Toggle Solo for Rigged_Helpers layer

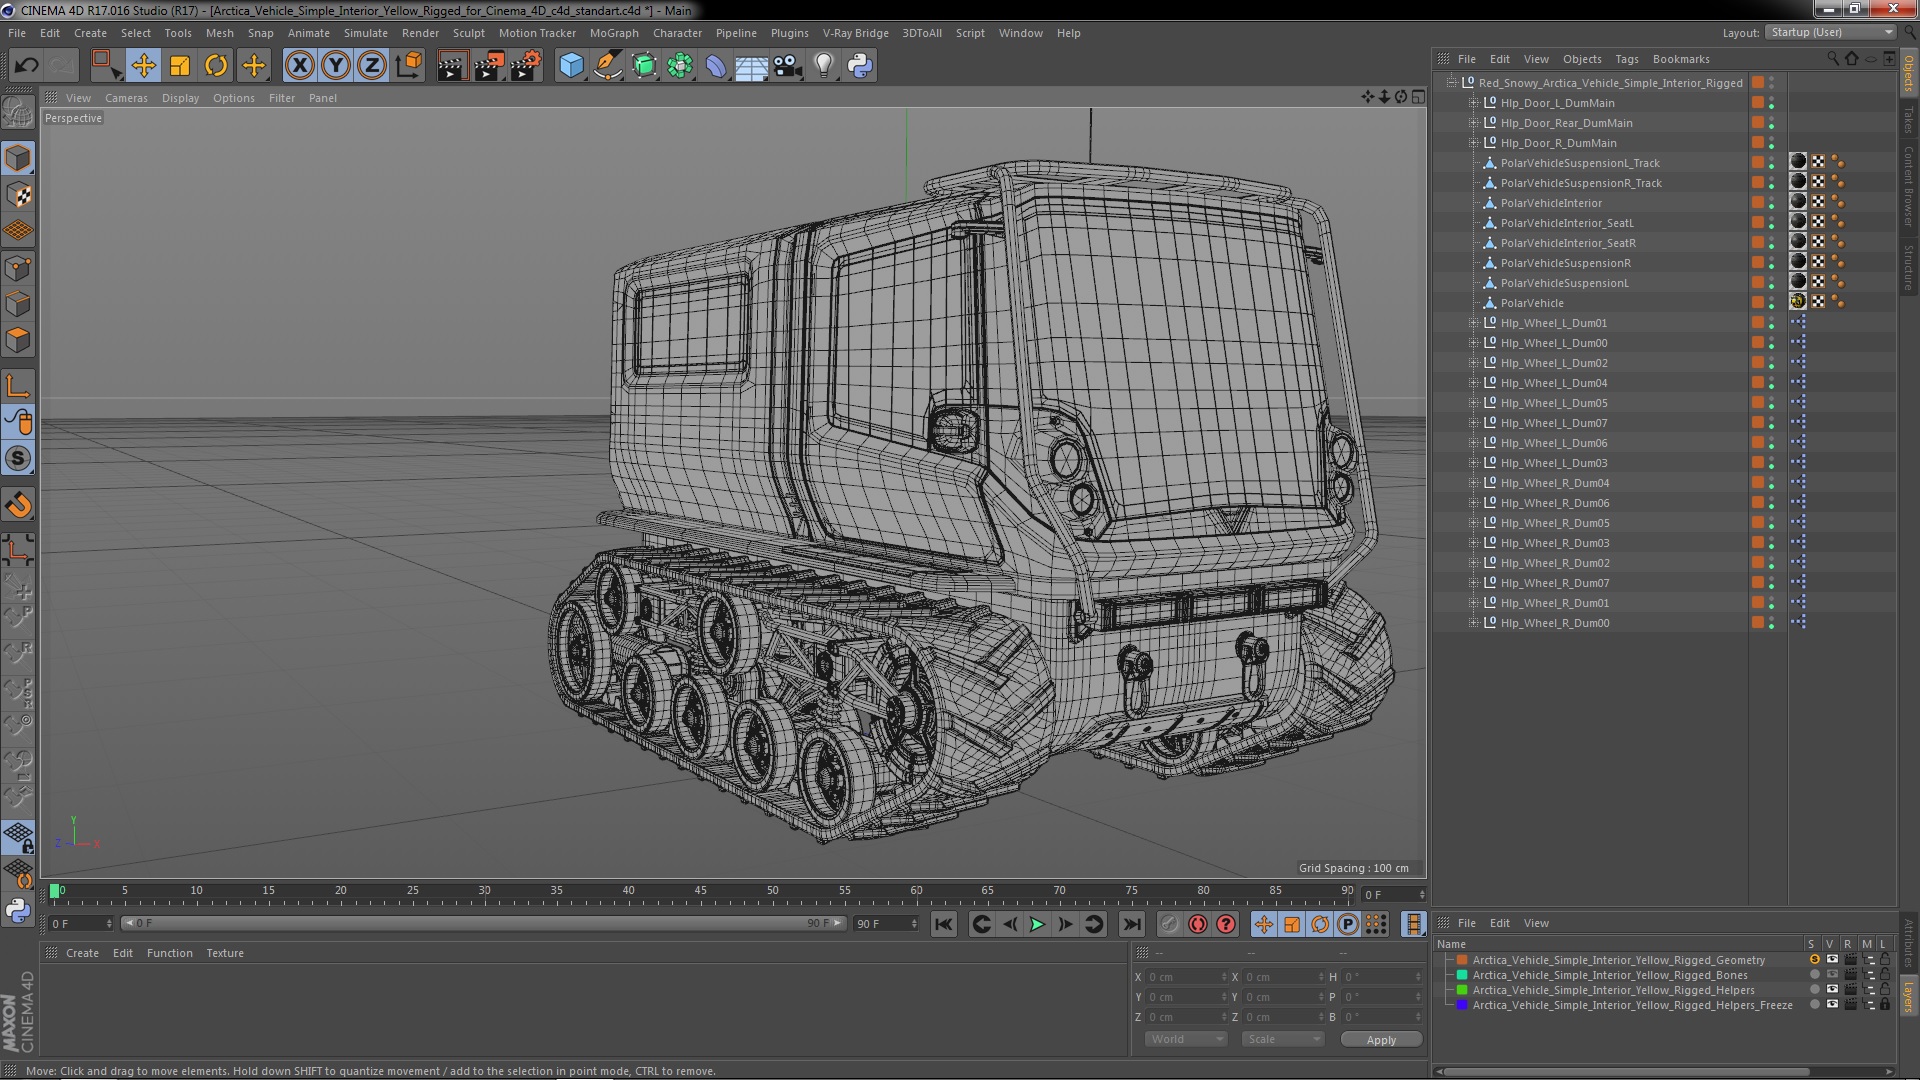(1814, 989)
